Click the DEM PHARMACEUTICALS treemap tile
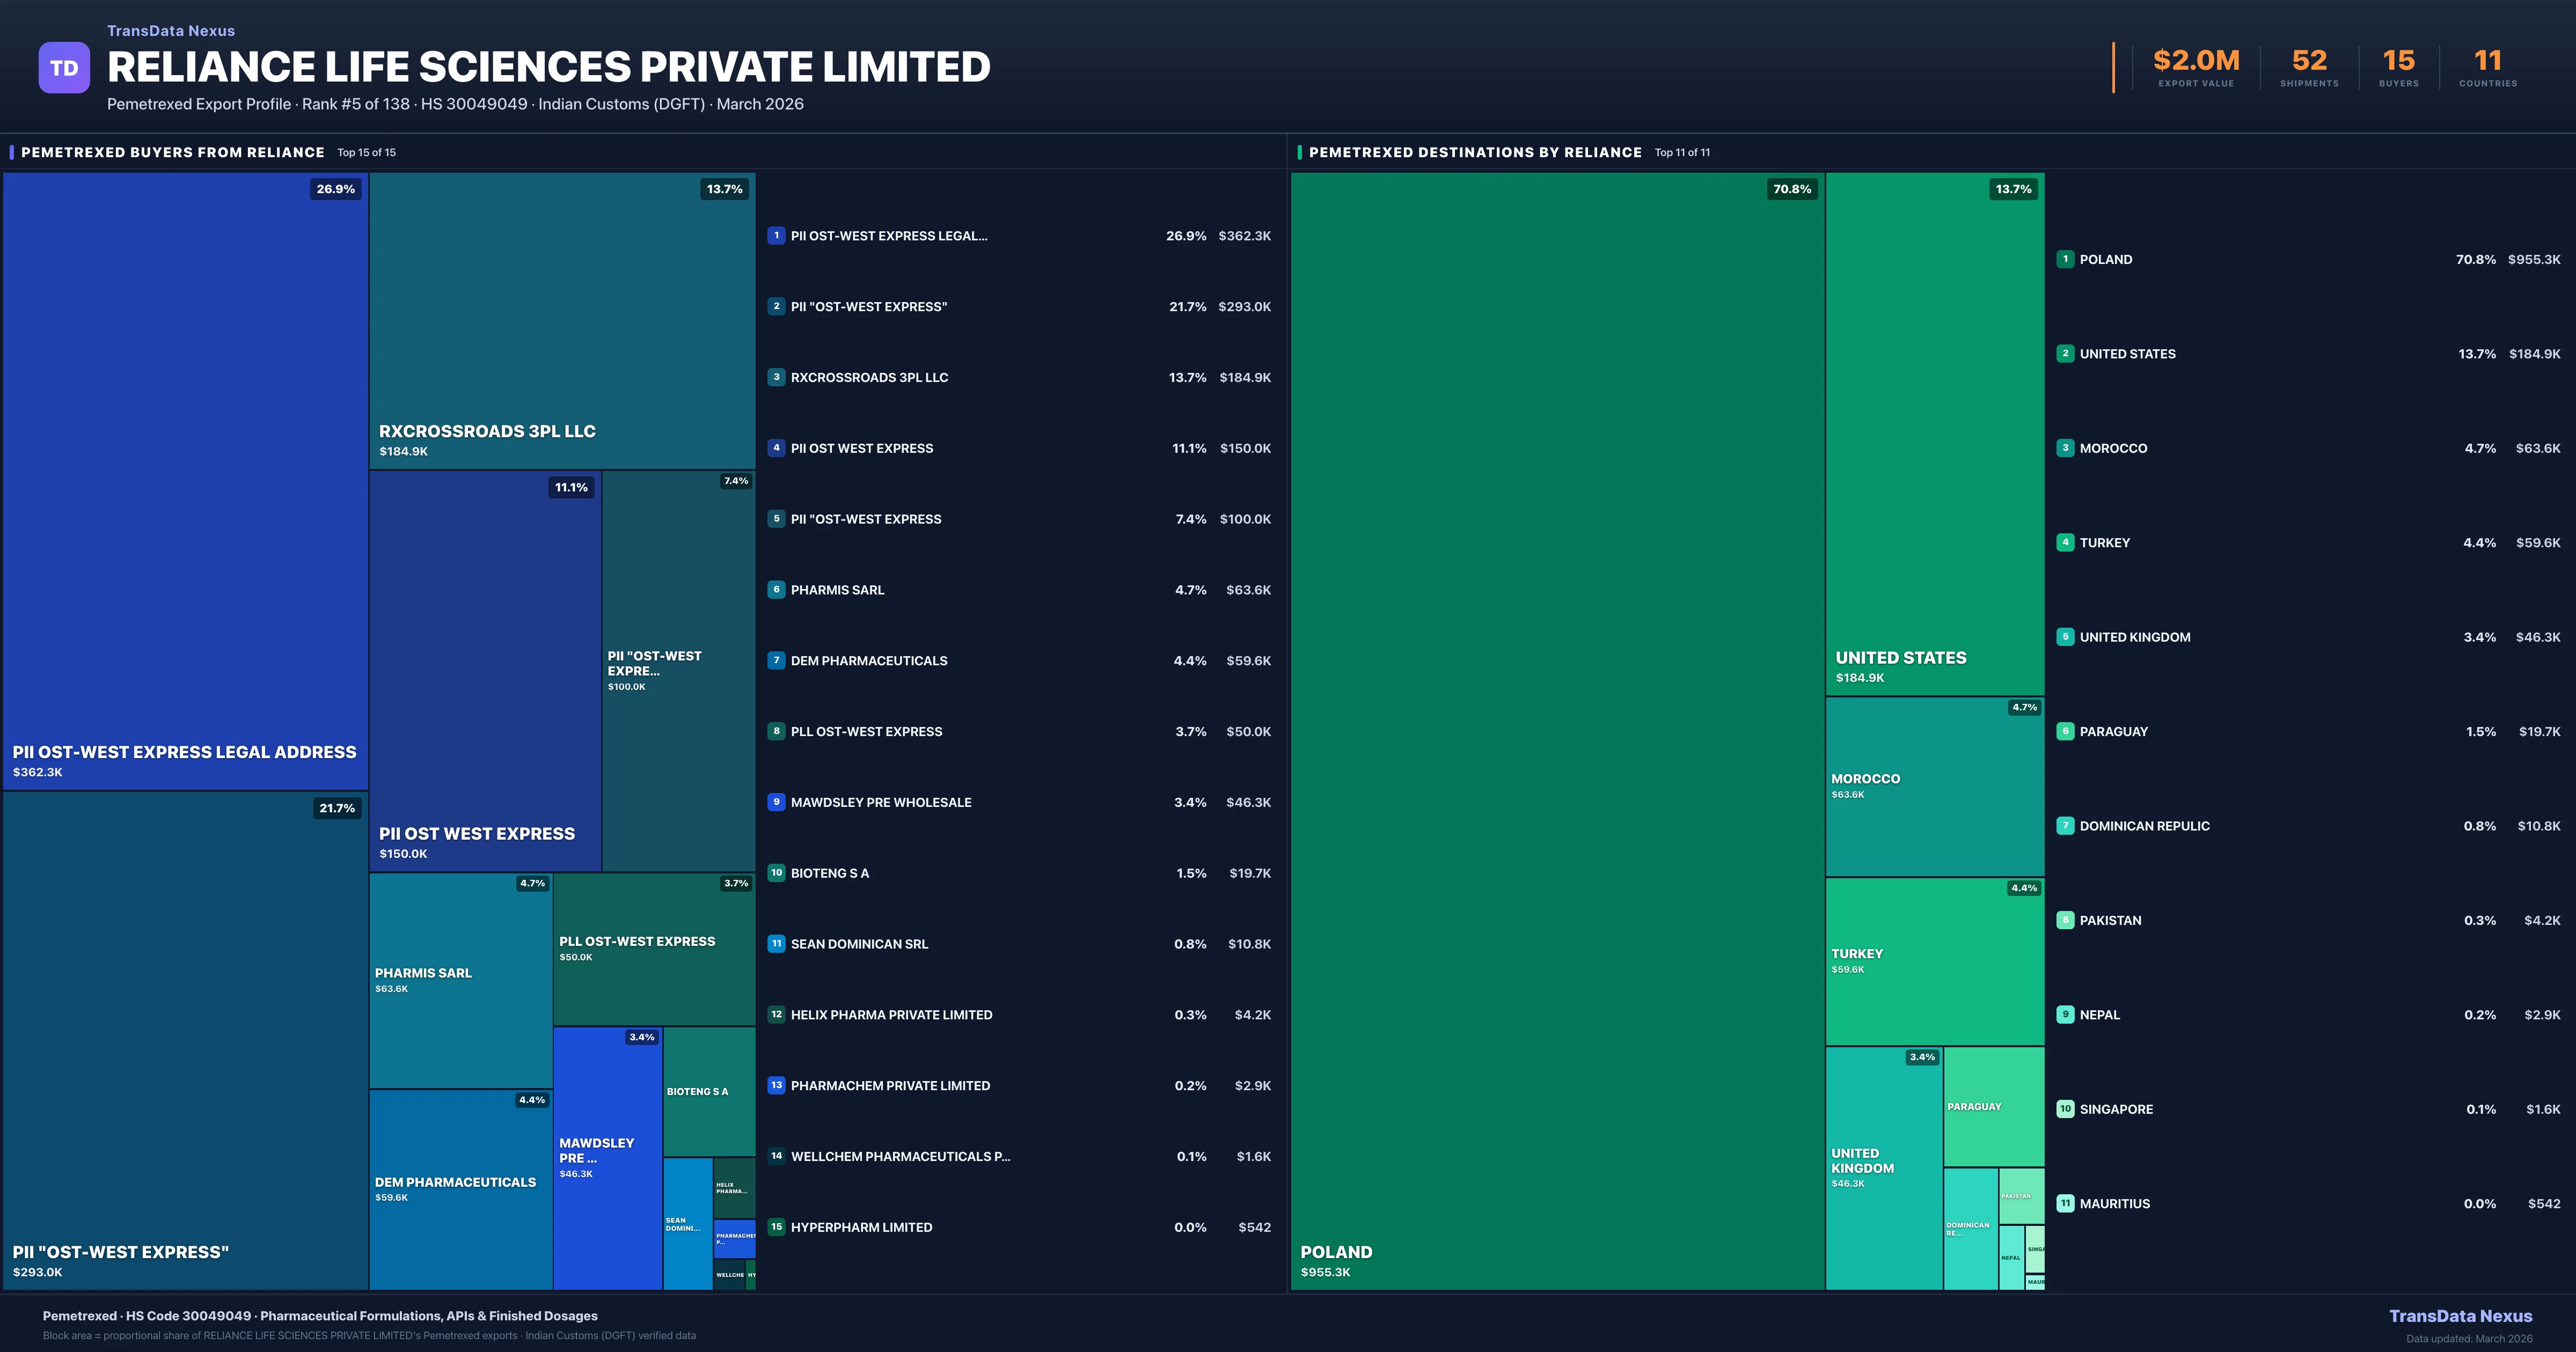Image resolution: width=2576 pixels, height=1352 pixels. tap(460, 1189)
